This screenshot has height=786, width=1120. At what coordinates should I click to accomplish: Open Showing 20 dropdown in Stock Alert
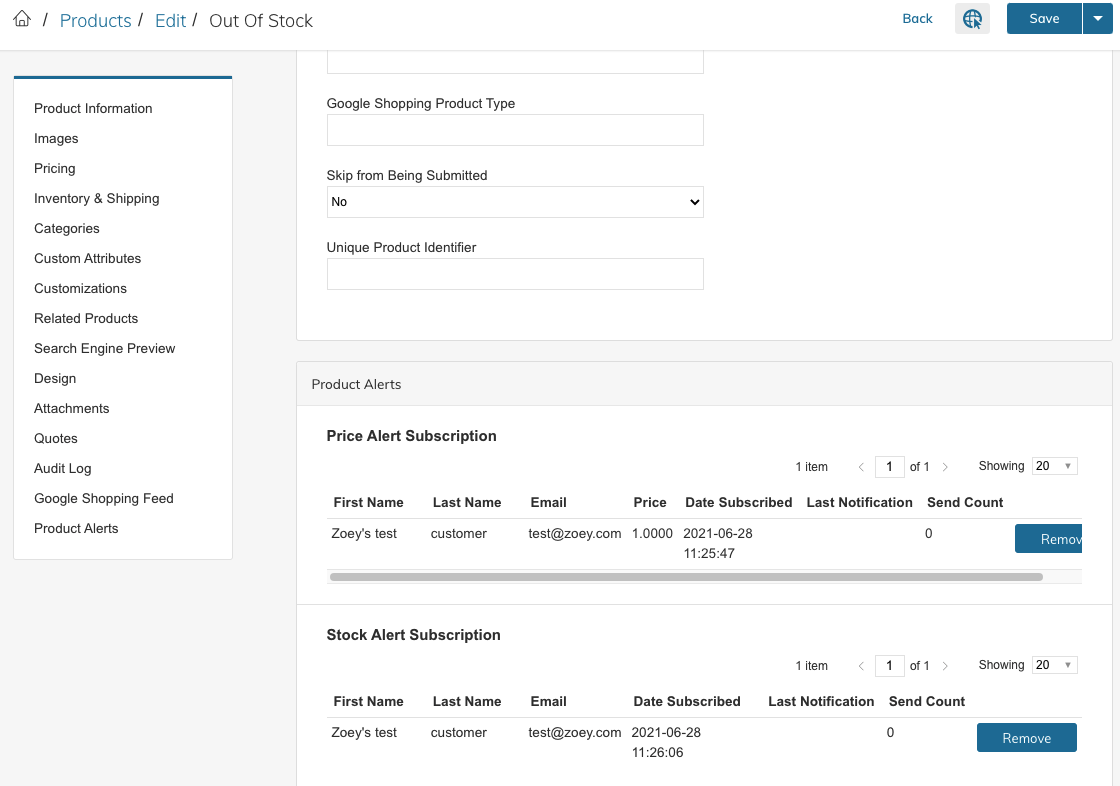coord(1054,665)
